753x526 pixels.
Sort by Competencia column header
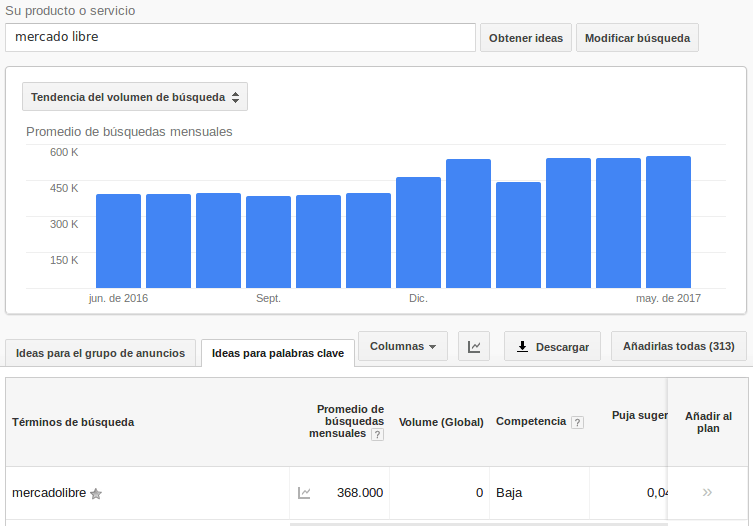point(531,421)
